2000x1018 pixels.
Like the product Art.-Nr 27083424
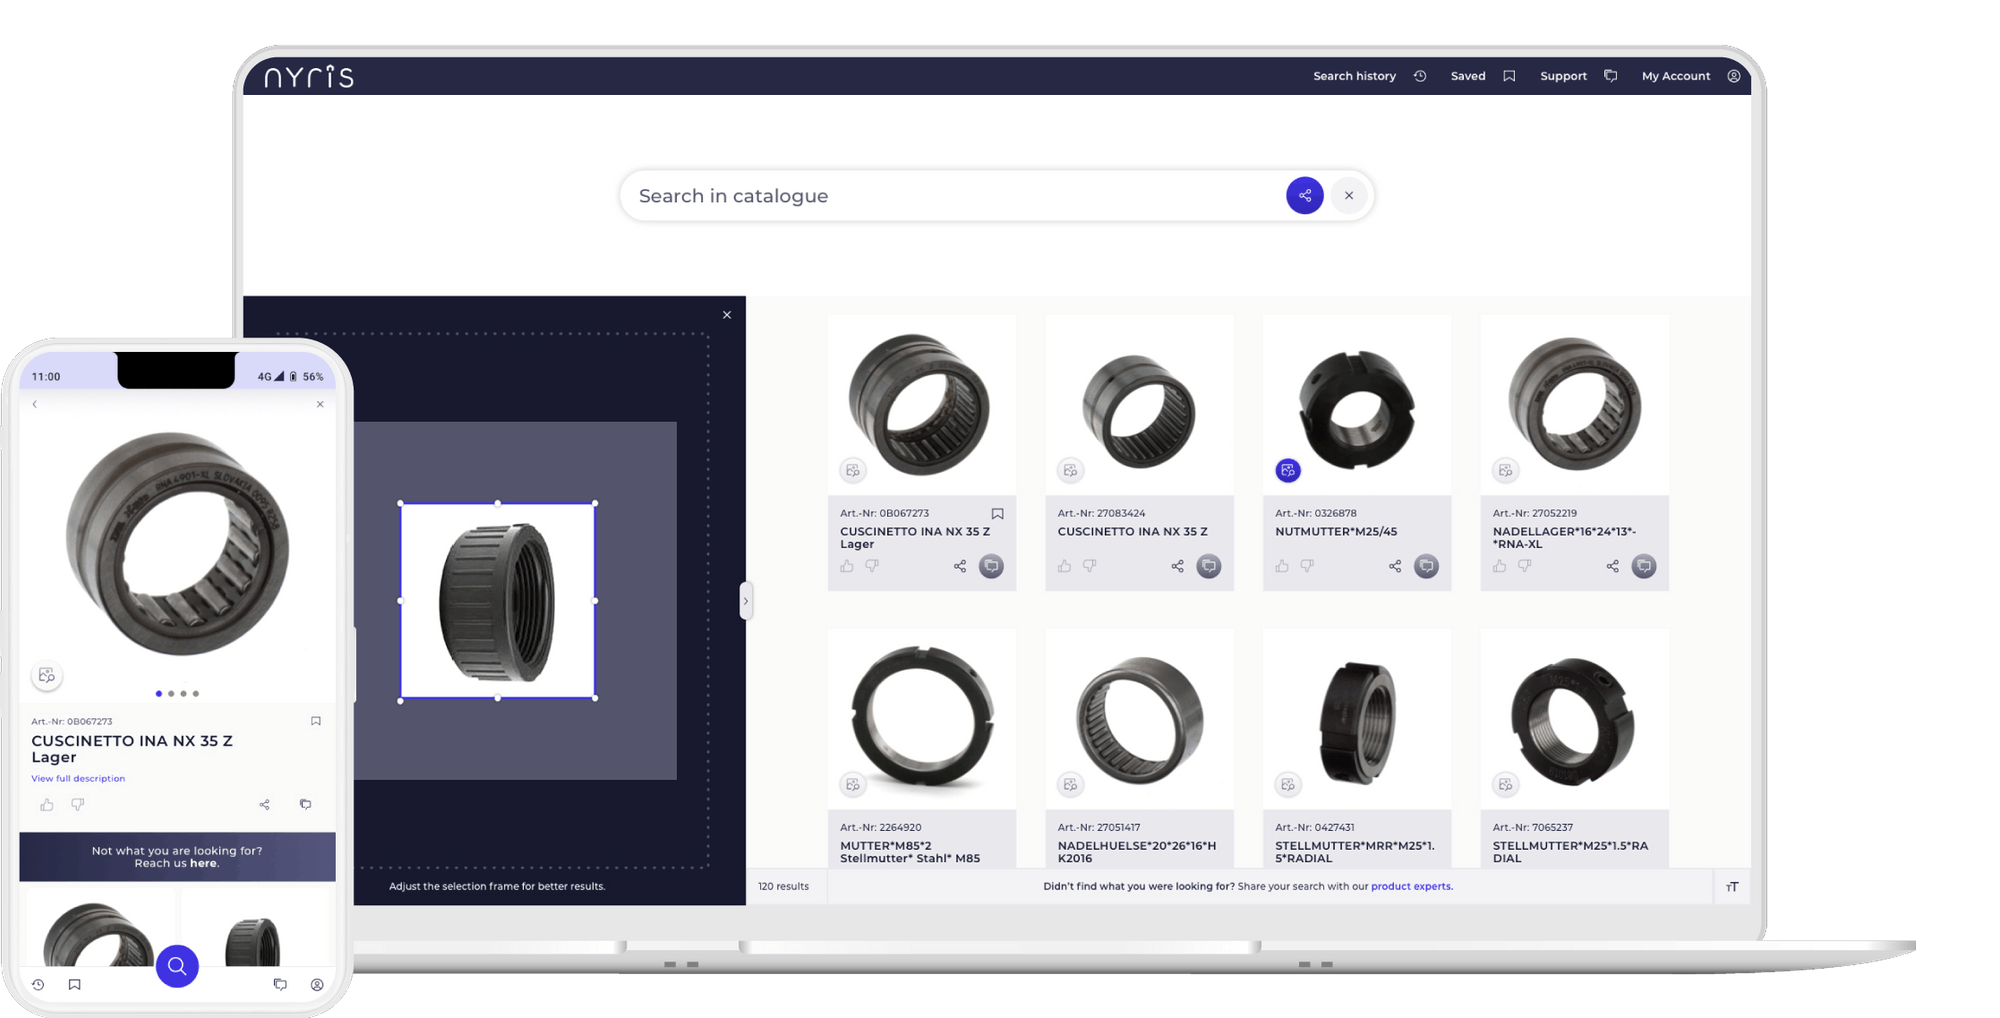(1064, 566)
